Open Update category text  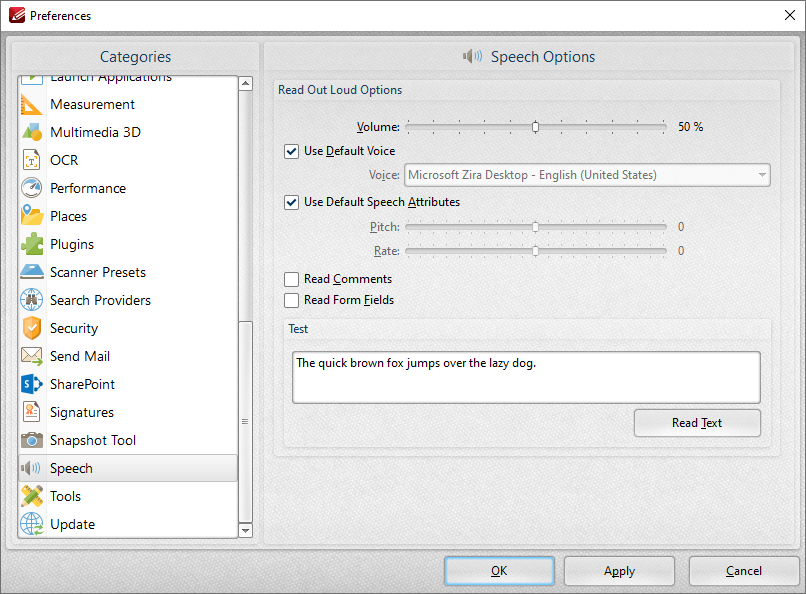click(x=72, y=525)
